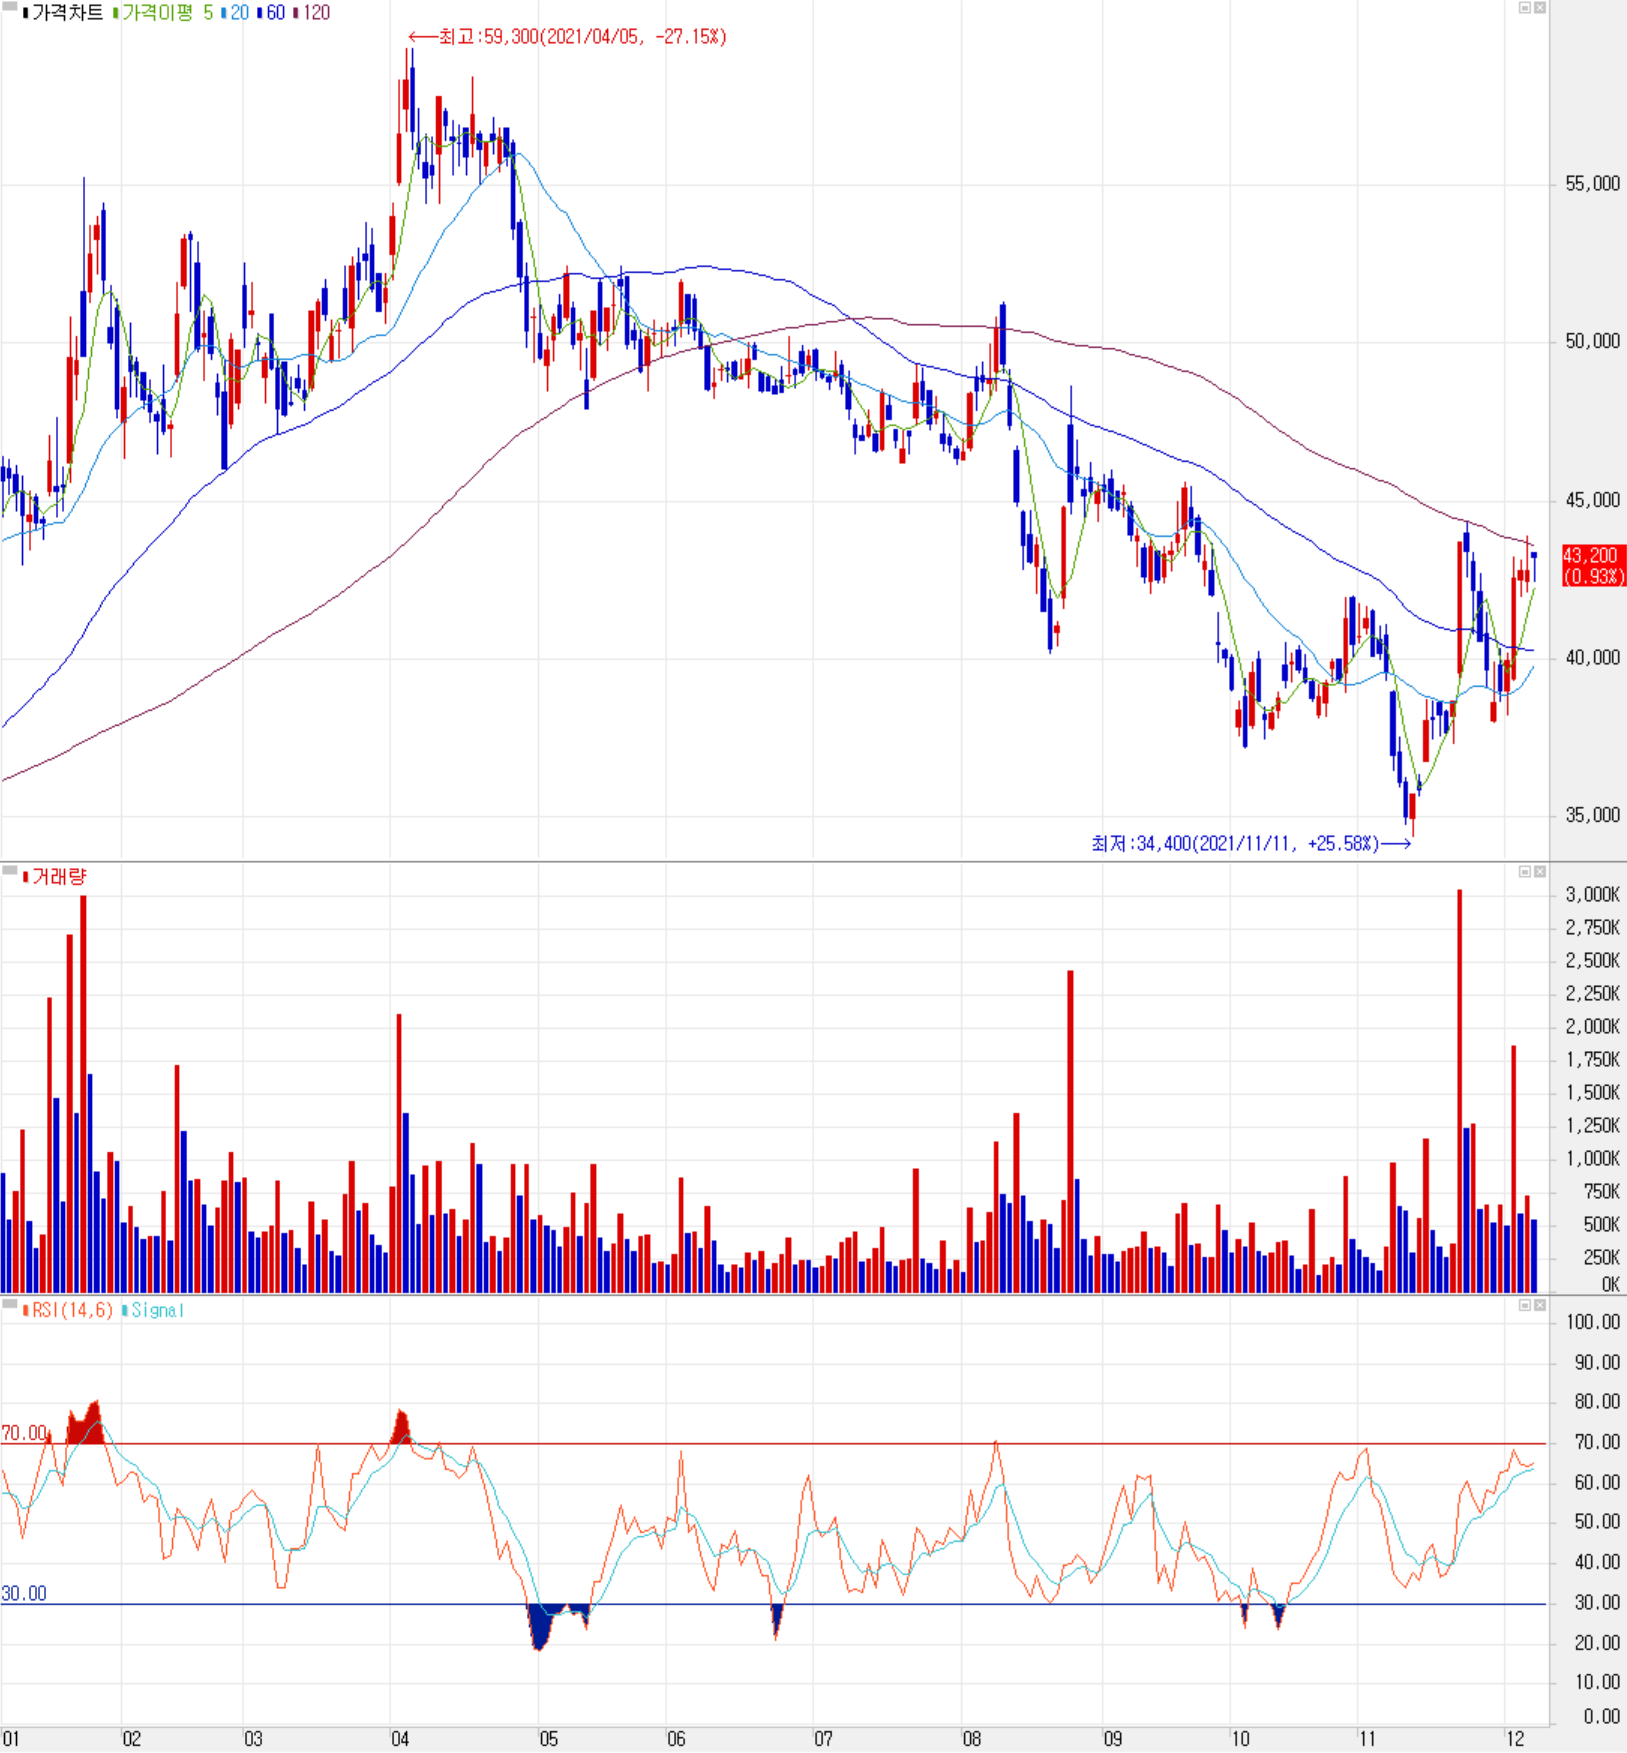Click the 최저:34,400 low price annotation
This screenshot has height=1753, width=1627.
[x=1251, y=844]
